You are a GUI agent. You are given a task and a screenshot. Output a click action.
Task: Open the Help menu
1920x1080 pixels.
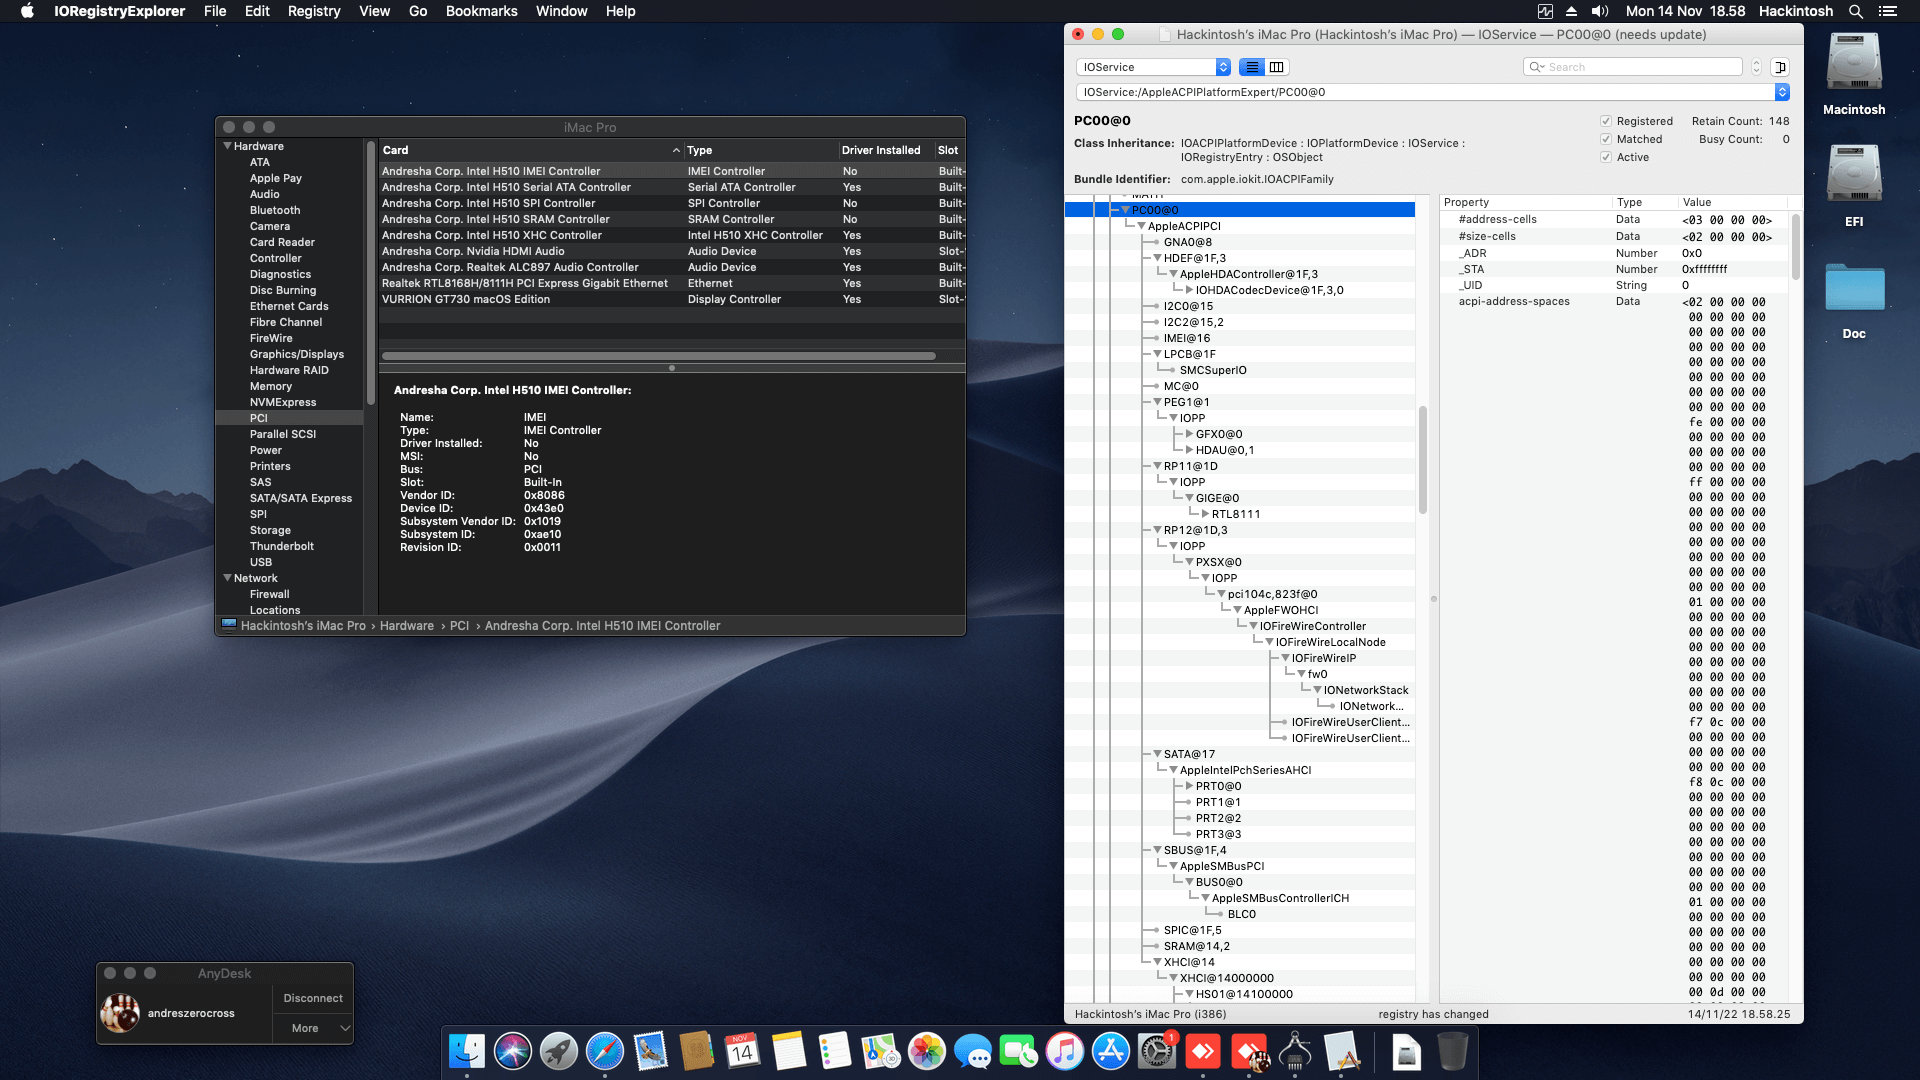620,11
